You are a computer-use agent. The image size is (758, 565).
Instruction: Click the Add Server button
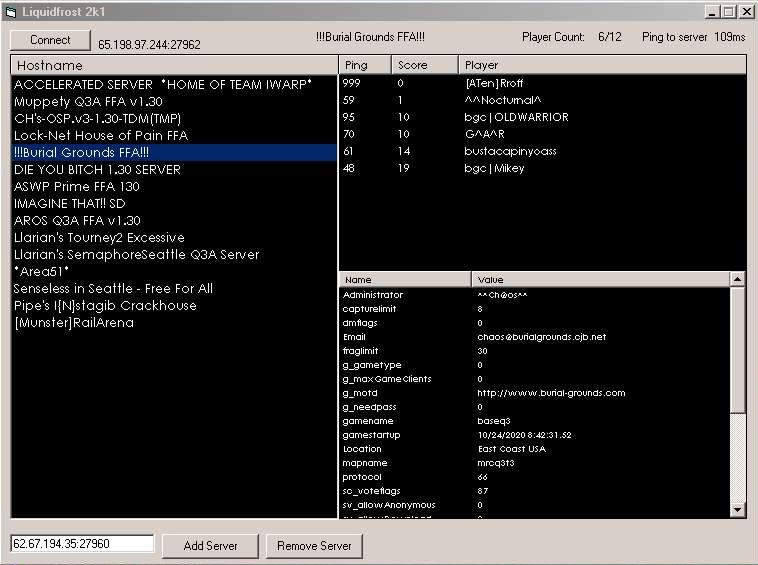[x=209, y=546]
